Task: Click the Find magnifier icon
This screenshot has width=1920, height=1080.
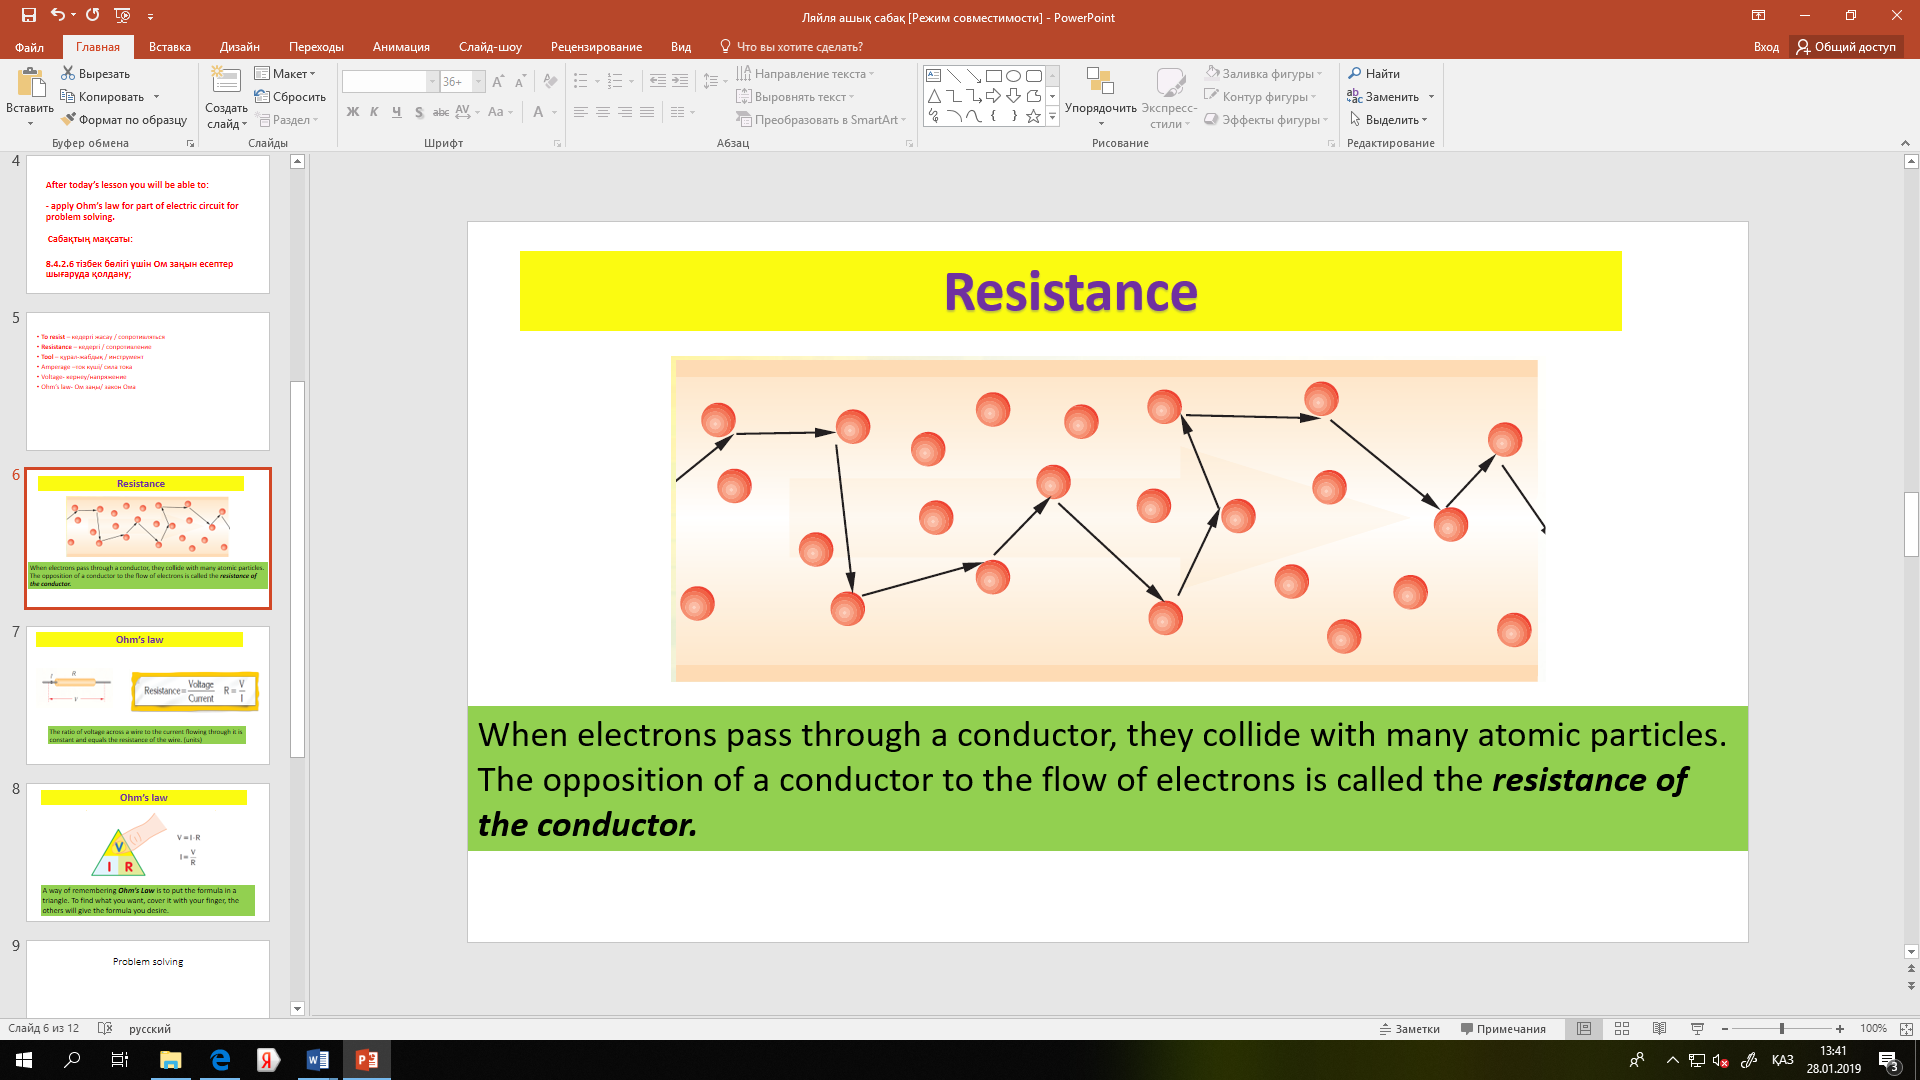Action: (x=1355, y=73)
